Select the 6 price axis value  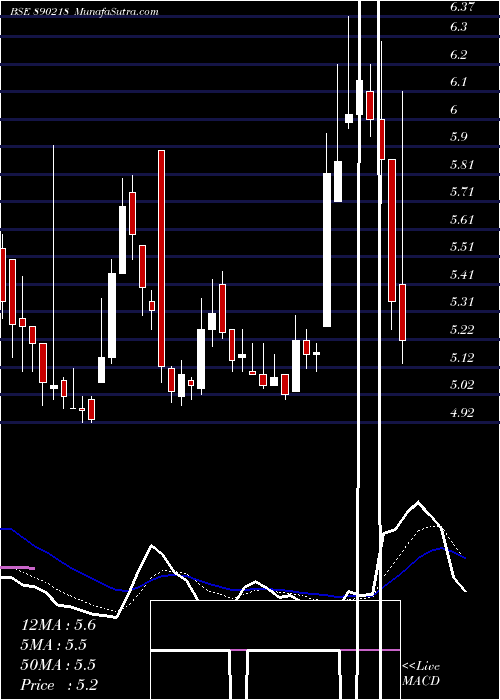[x=454, y=110]
